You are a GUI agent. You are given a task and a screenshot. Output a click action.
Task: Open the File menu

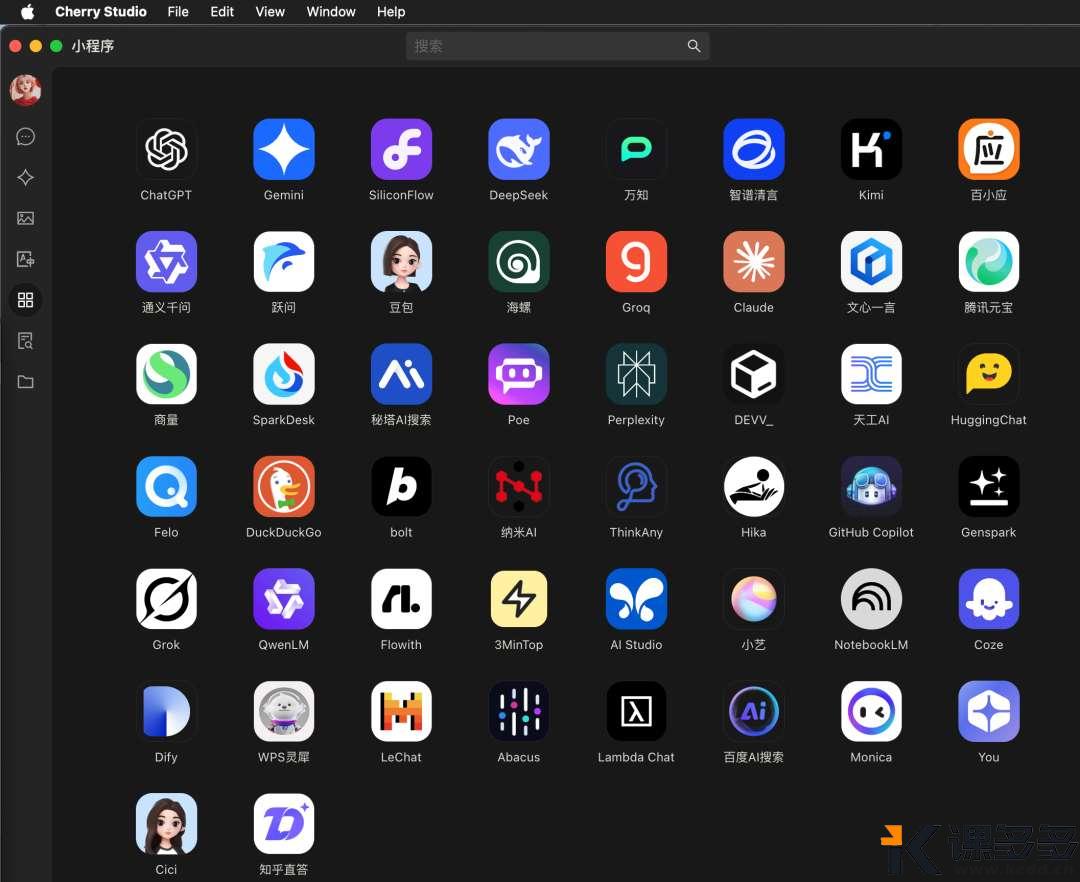coord(178,12)
